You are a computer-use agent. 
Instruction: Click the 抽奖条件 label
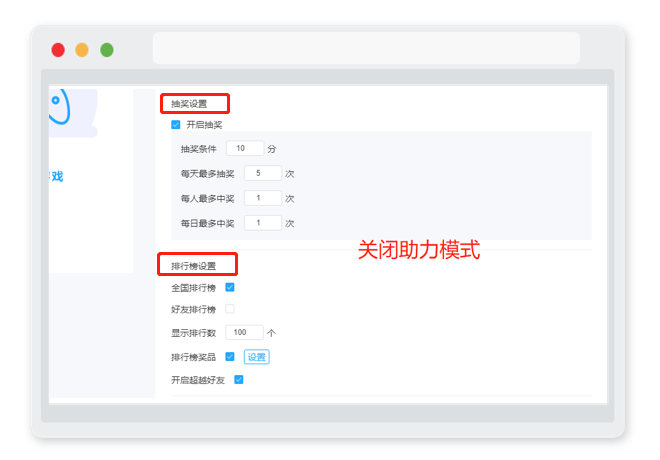click(x=199, y=149)
